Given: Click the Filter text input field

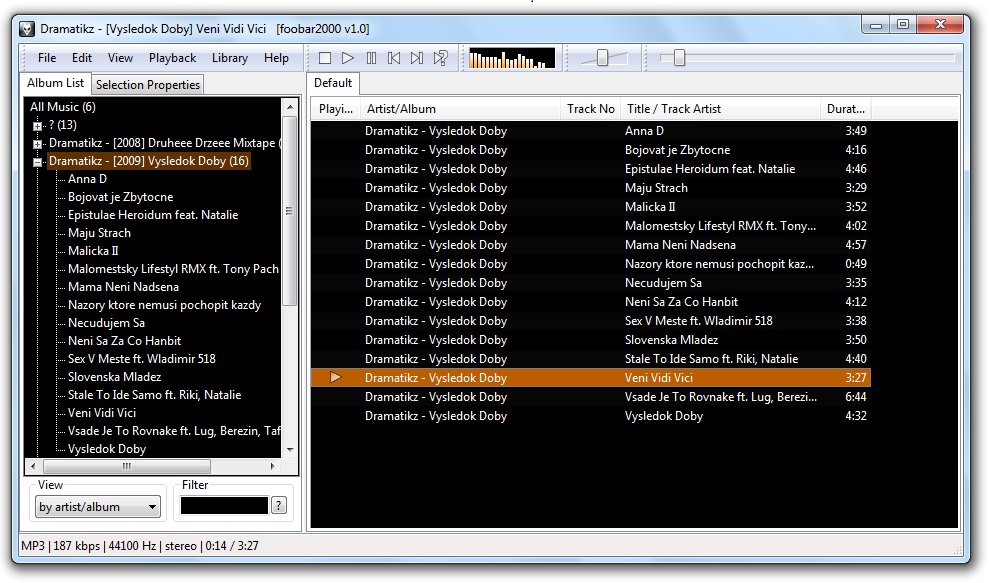Looking at the screenshot, I should (x=225, y=505).
